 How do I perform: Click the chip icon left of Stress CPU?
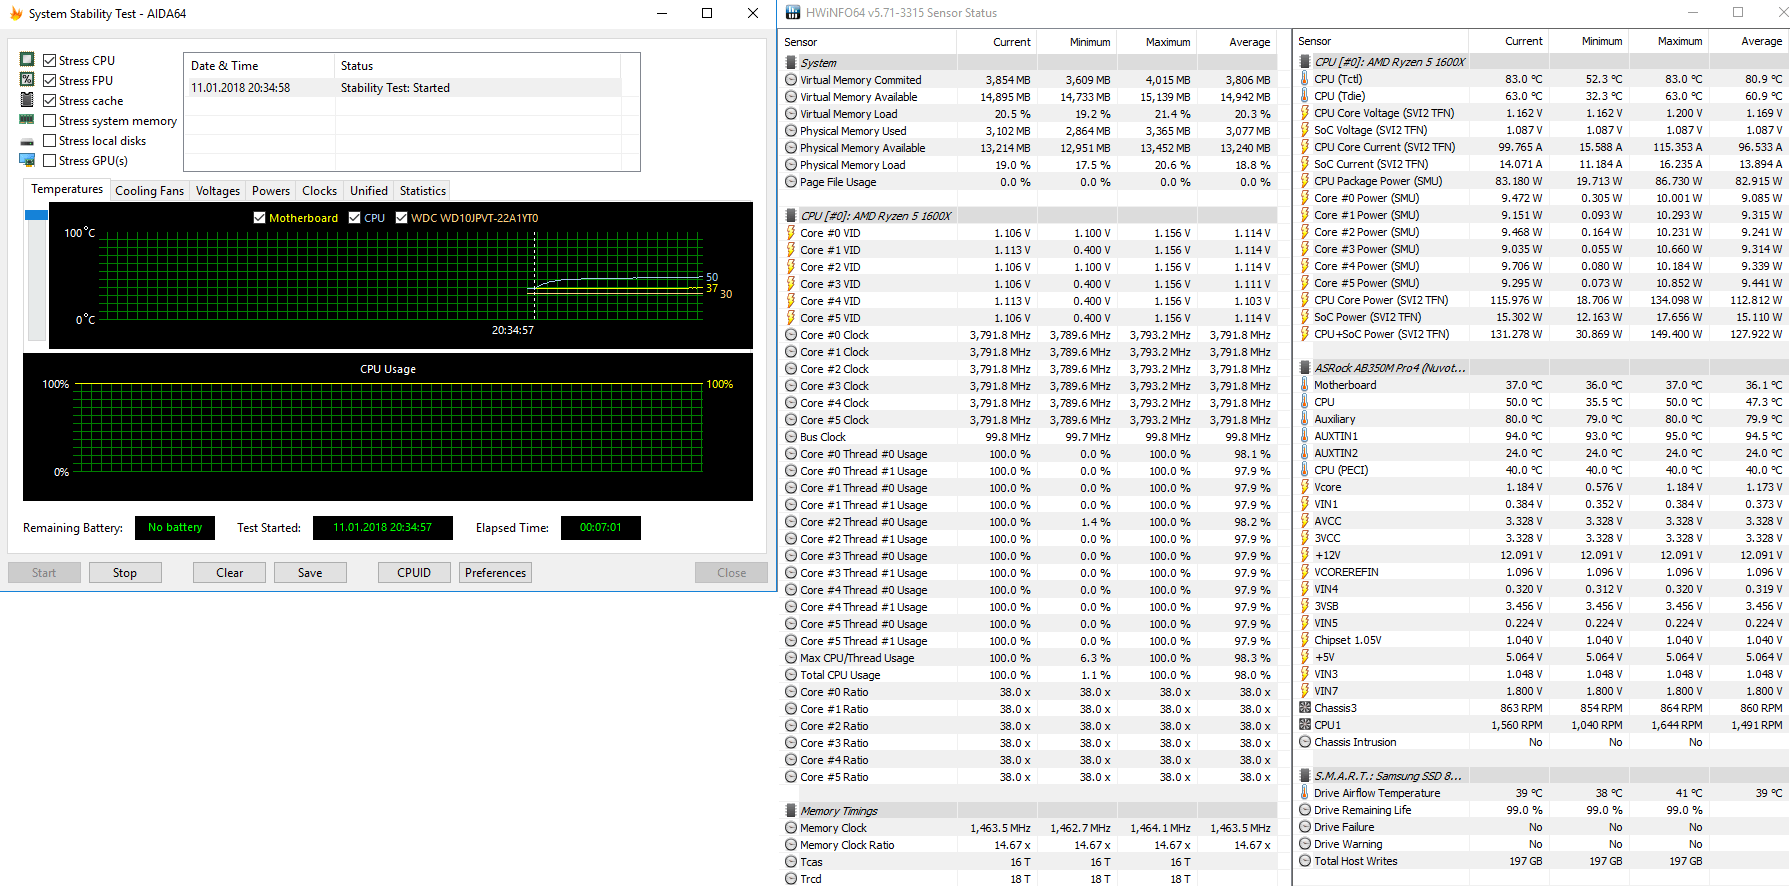coord(27,60)
